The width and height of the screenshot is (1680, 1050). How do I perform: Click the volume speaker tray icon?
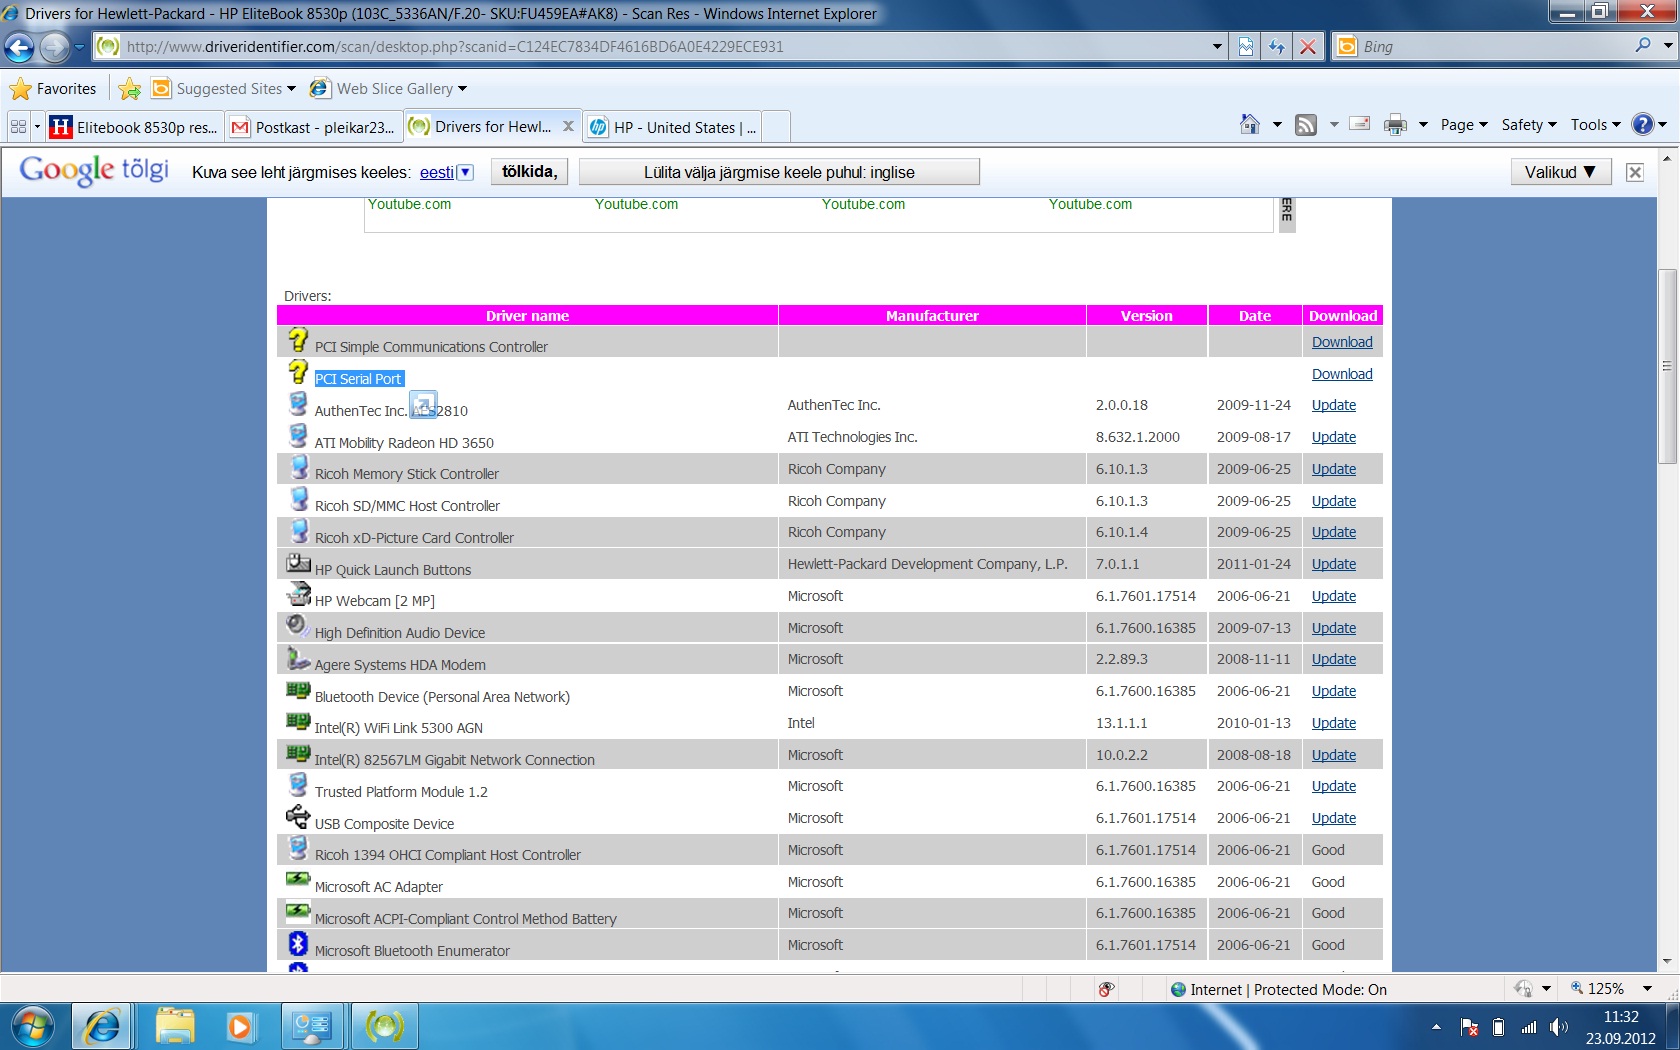(1558, 1027)
